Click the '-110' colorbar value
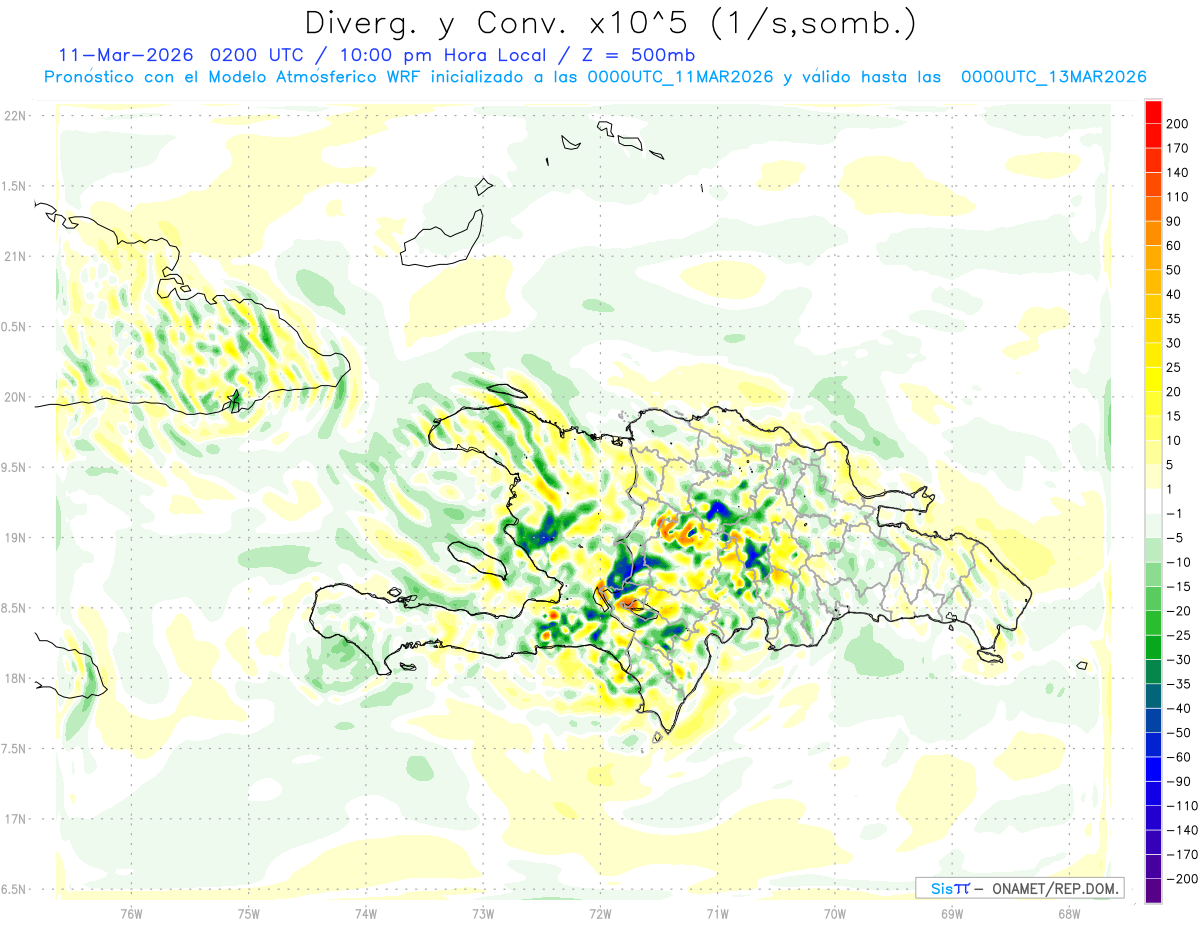1200x927 pixels. pos(1180,806)
